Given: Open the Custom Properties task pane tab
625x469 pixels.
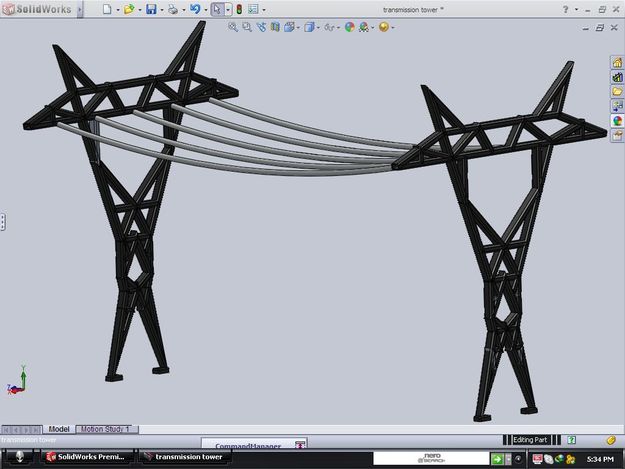Looking at the screenshot, I should click(x=617, y=135).
